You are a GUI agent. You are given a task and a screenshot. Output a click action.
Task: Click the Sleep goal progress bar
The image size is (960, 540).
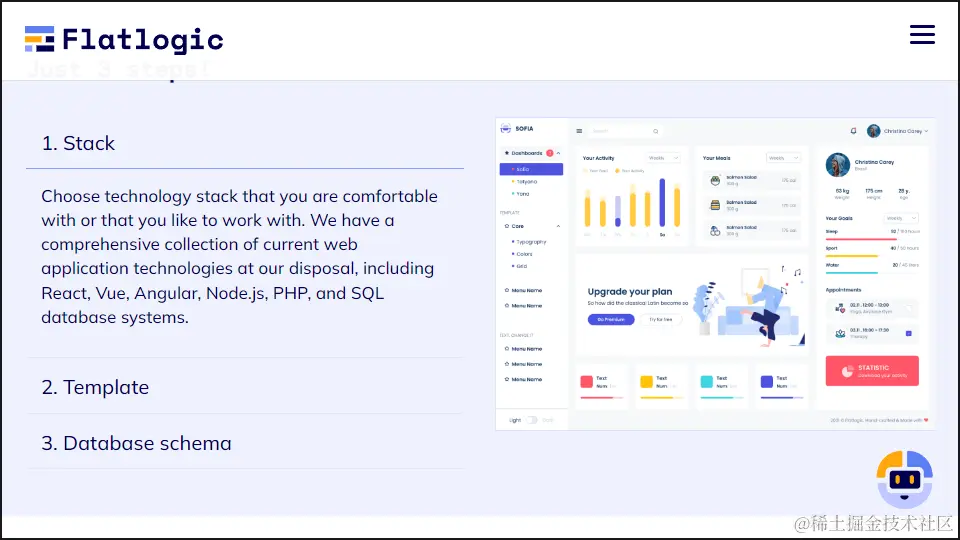coord(872,239)
